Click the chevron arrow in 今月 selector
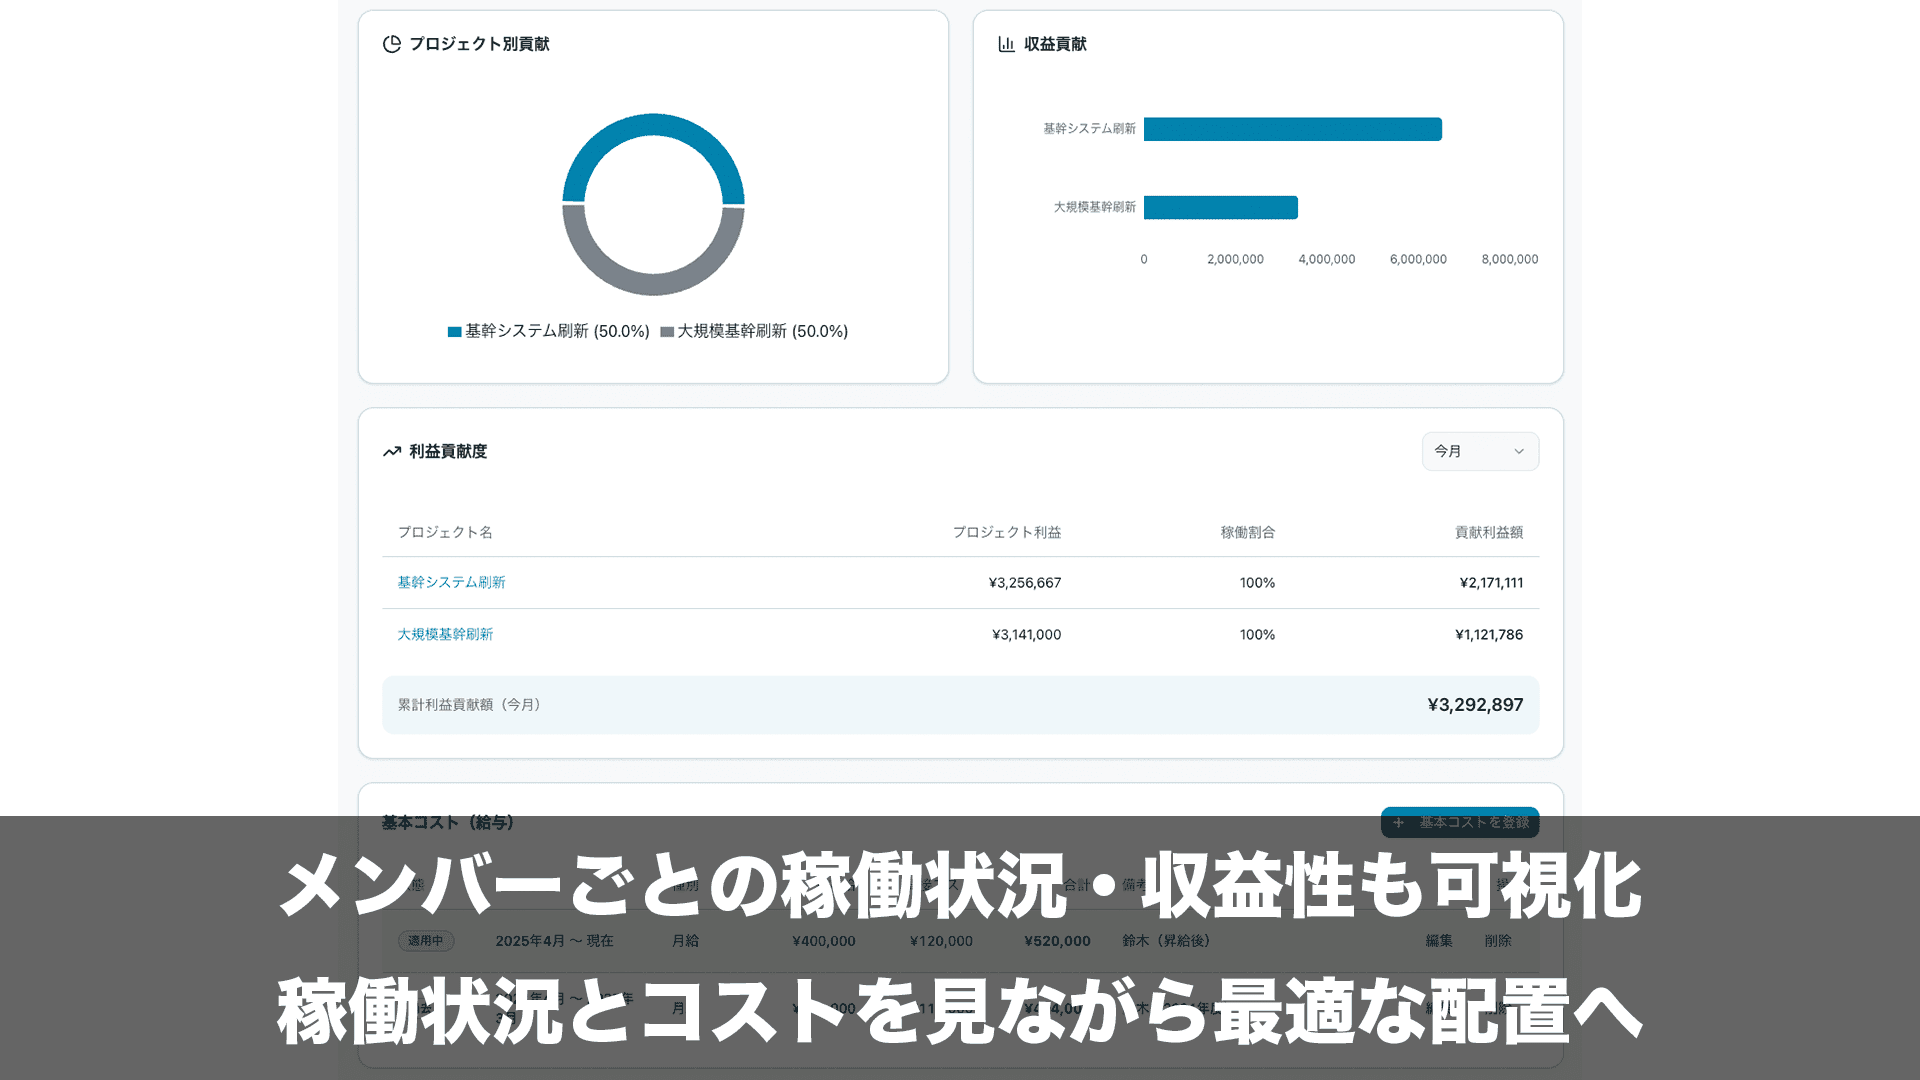This screenshot has width=1920, height=1080. click(x=1518, y=452)
